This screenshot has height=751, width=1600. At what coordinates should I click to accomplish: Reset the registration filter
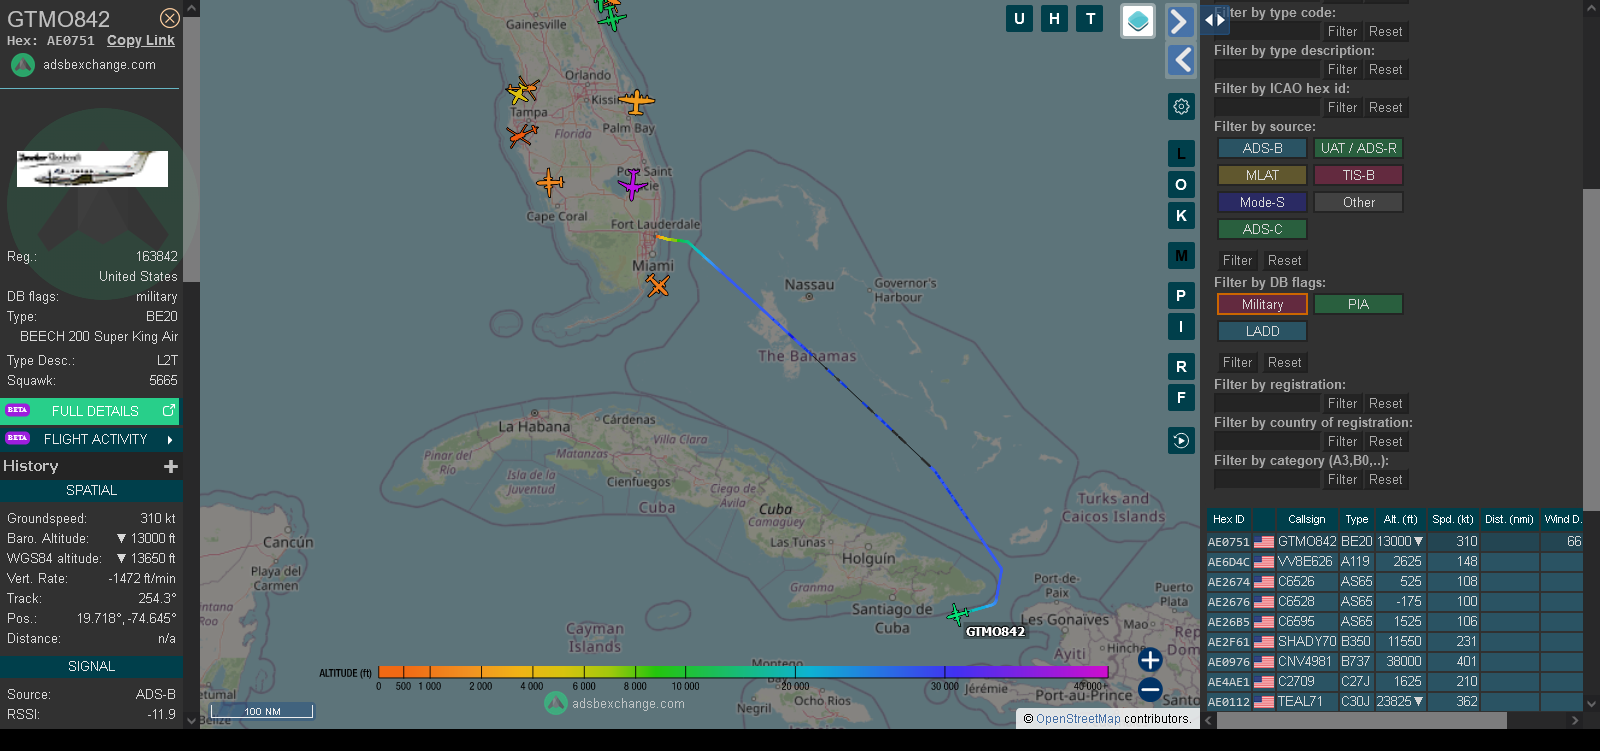tap(1385, 404)
